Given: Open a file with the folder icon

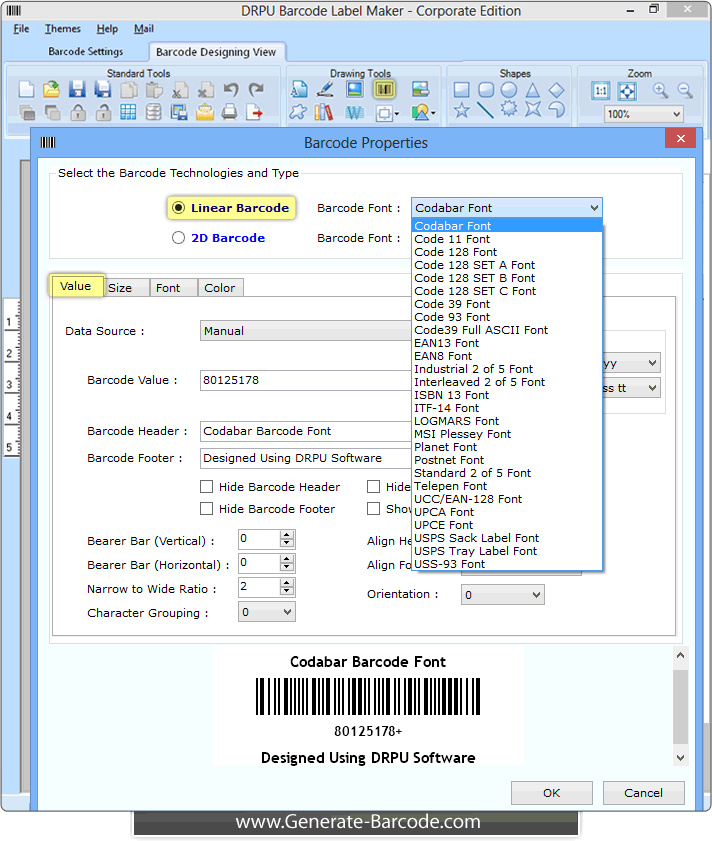Looking at the screenshot, I should tap(52, 90).
